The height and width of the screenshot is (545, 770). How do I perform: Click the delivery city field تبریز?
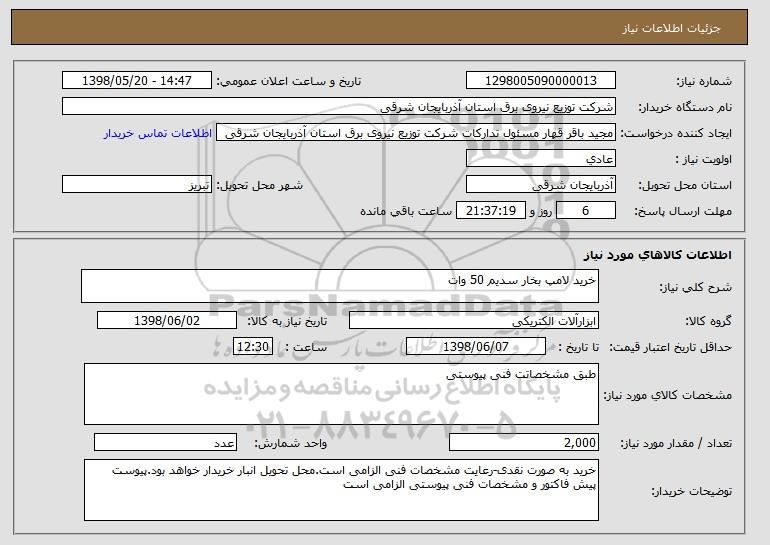pos(137,185)
